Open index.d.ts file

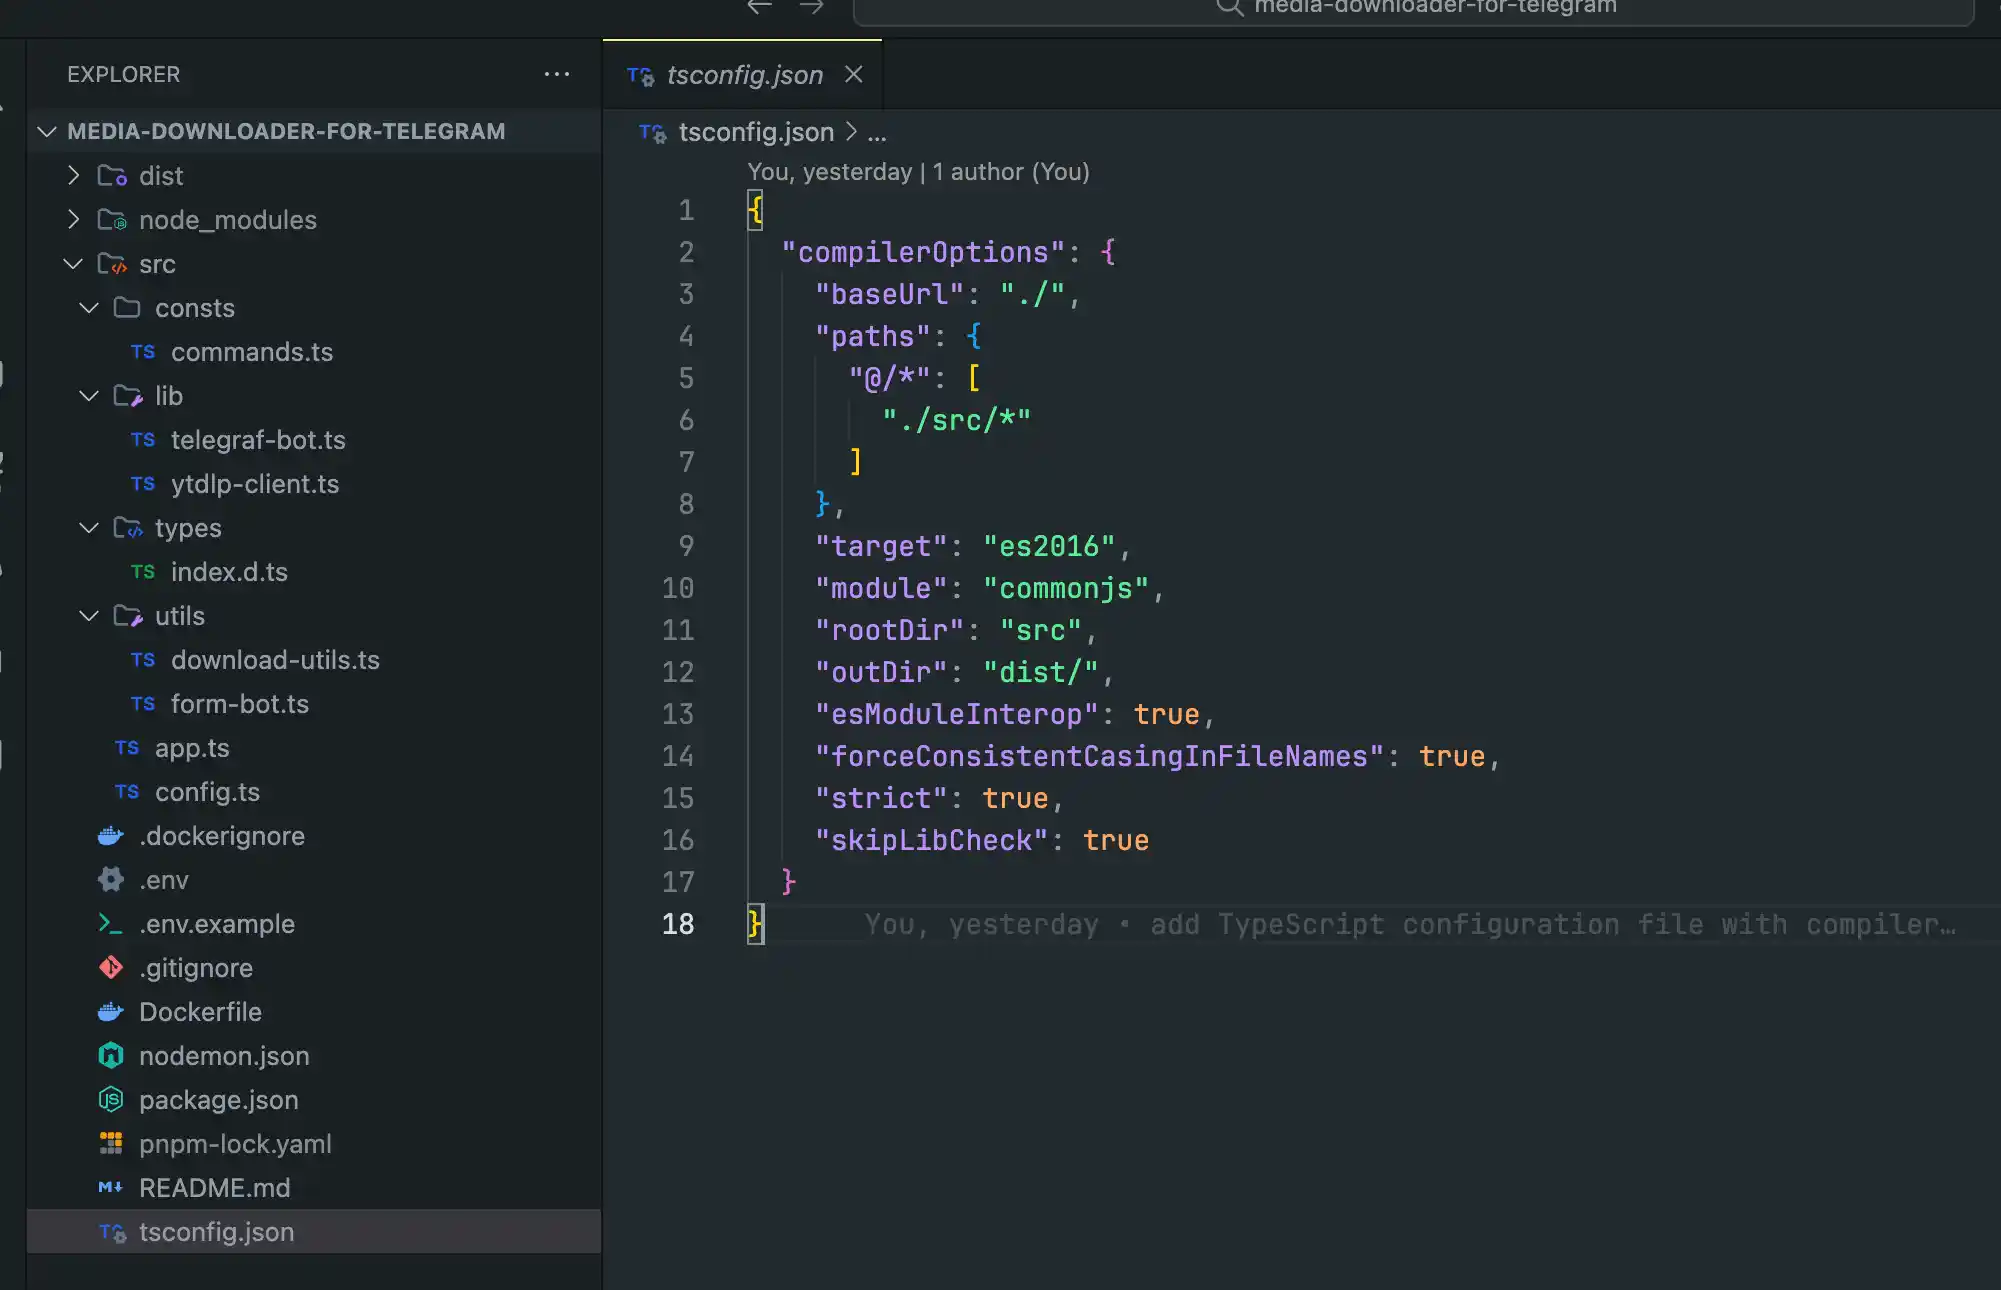[229, 572]
